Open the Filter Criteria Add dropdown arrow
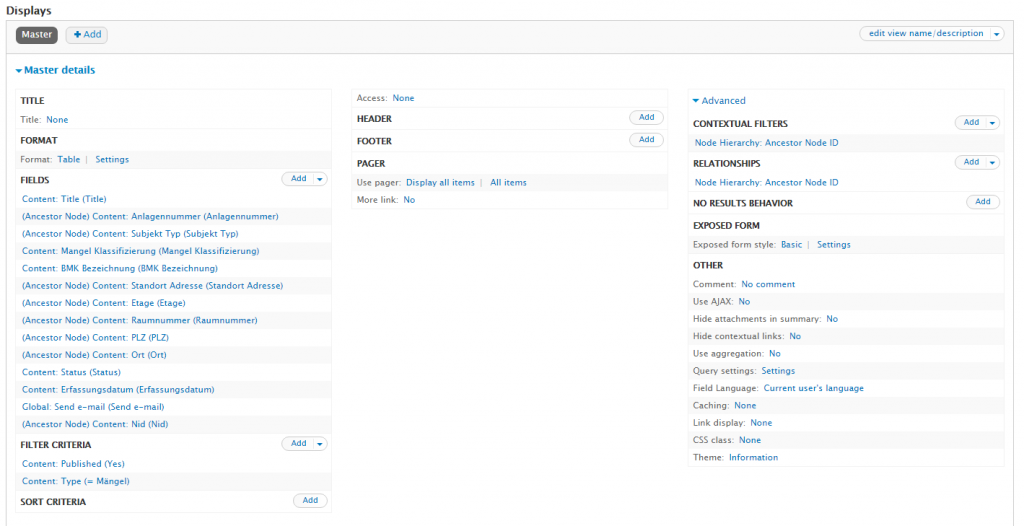The height and width of the screenshot is (526, 1024). pos(319,444)
